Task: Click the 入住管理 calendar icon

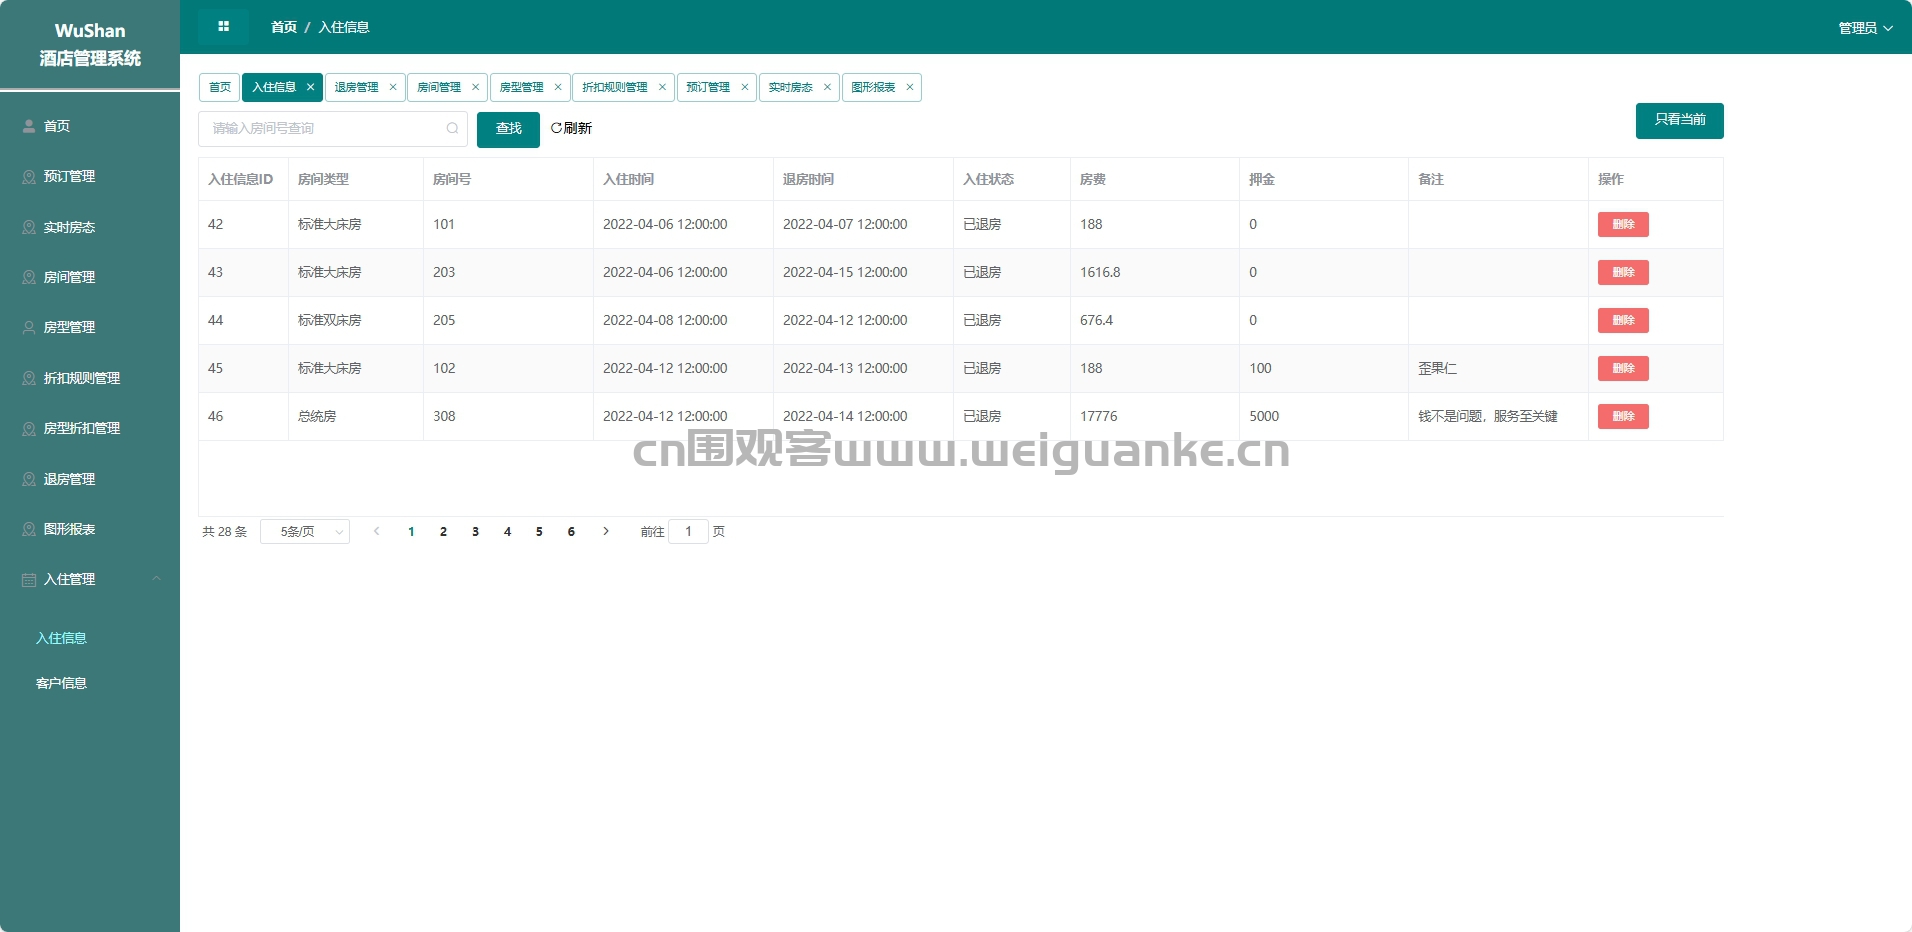Action: 29,580
